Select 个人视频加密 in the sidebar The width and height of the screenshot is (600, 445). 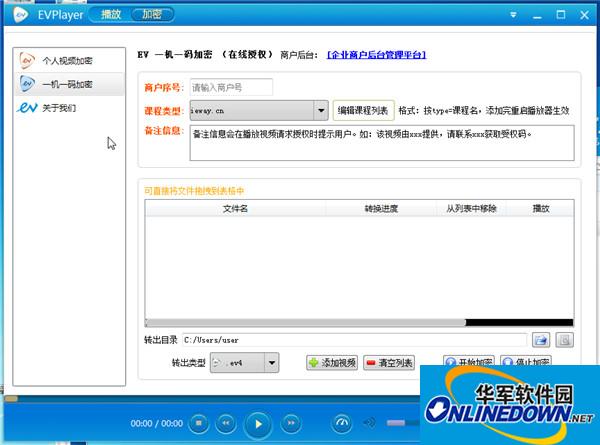pos(69,61)
